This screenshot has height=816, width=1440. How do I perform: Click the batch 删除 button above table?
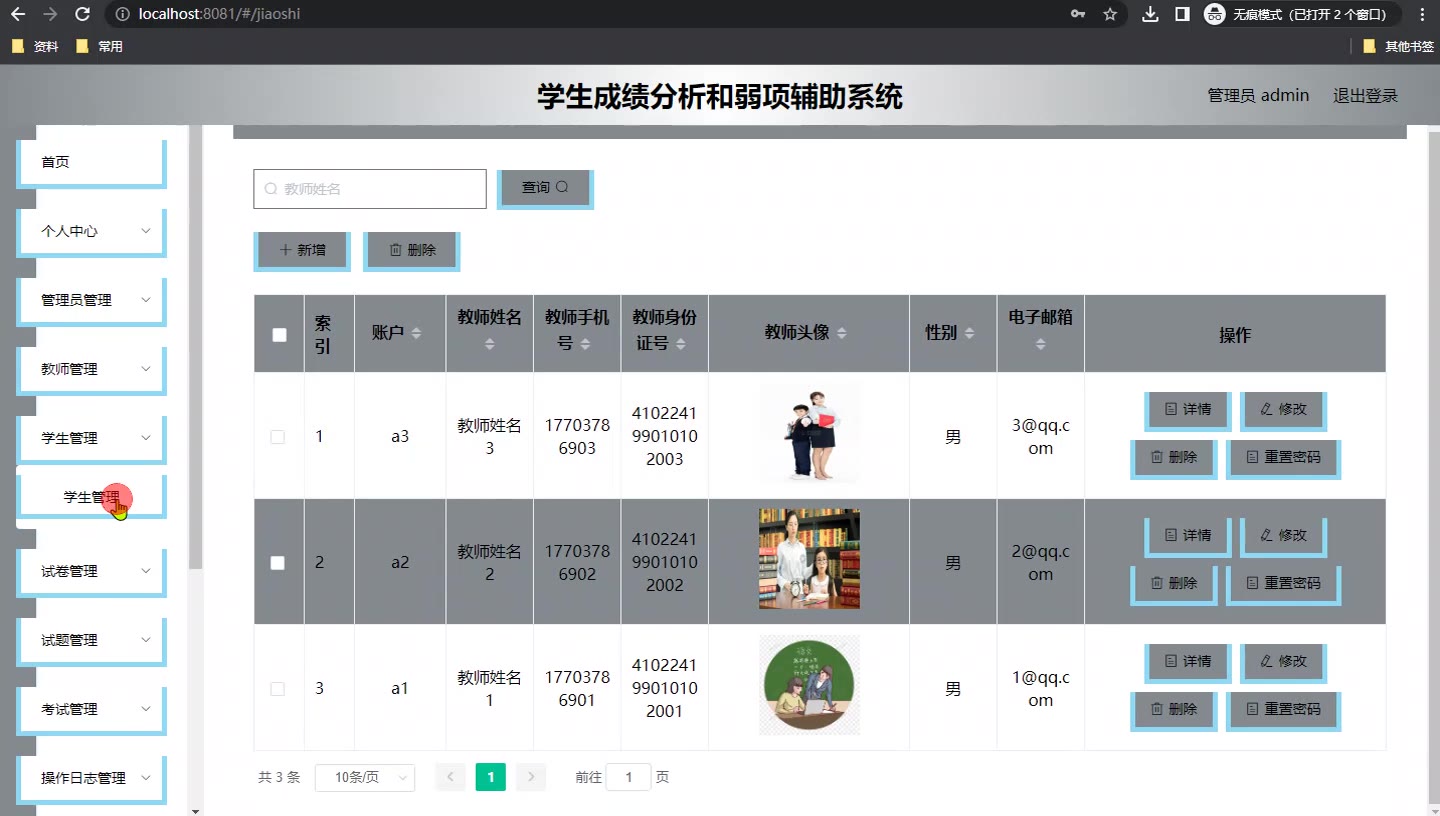click(412, 250)
